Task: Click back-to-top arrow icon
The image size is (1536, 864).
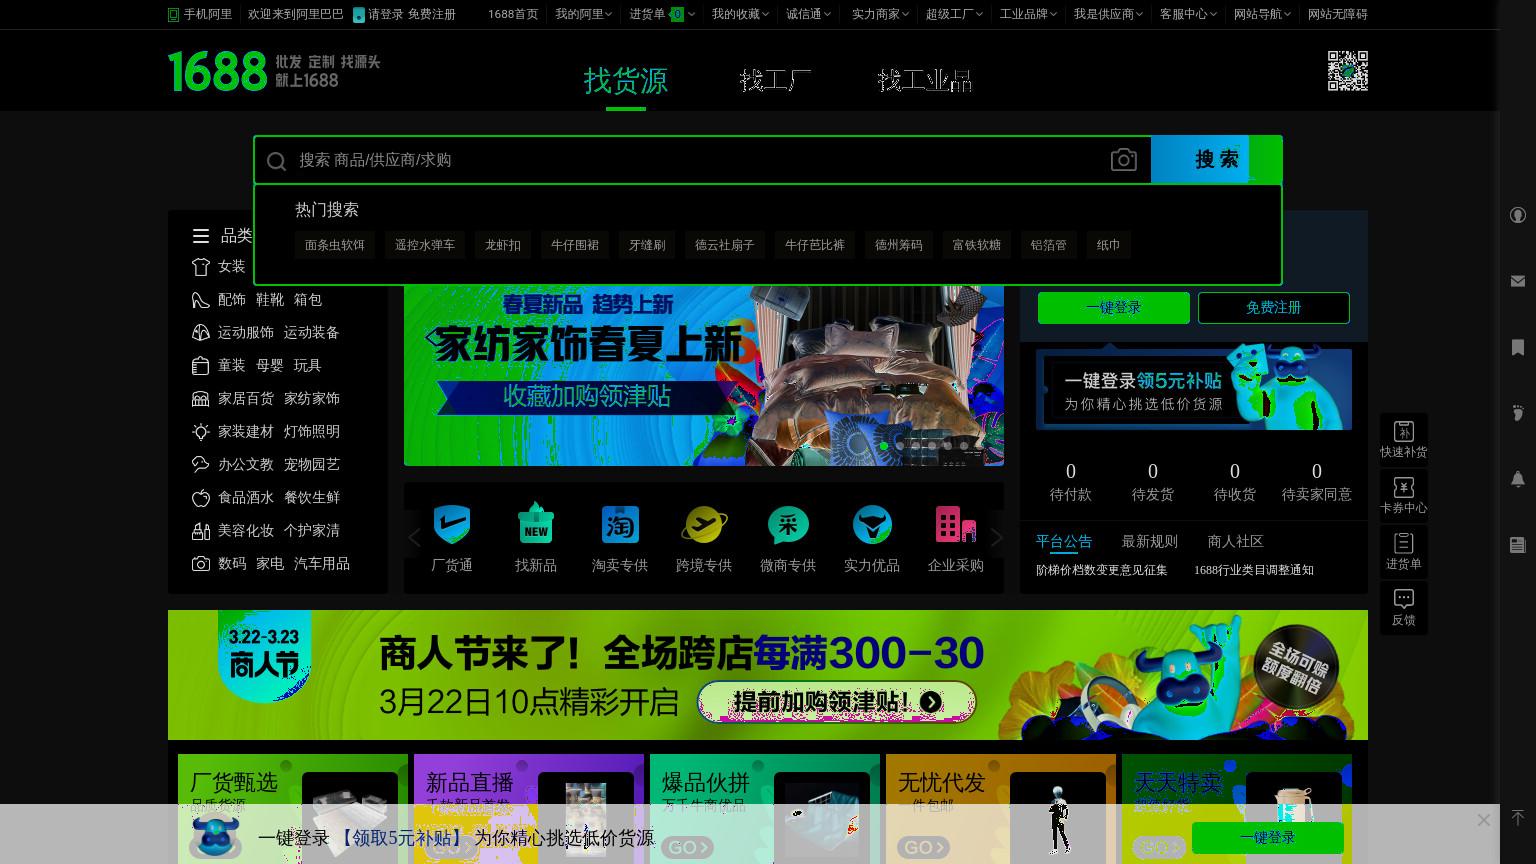Action: coord(1517,817)
